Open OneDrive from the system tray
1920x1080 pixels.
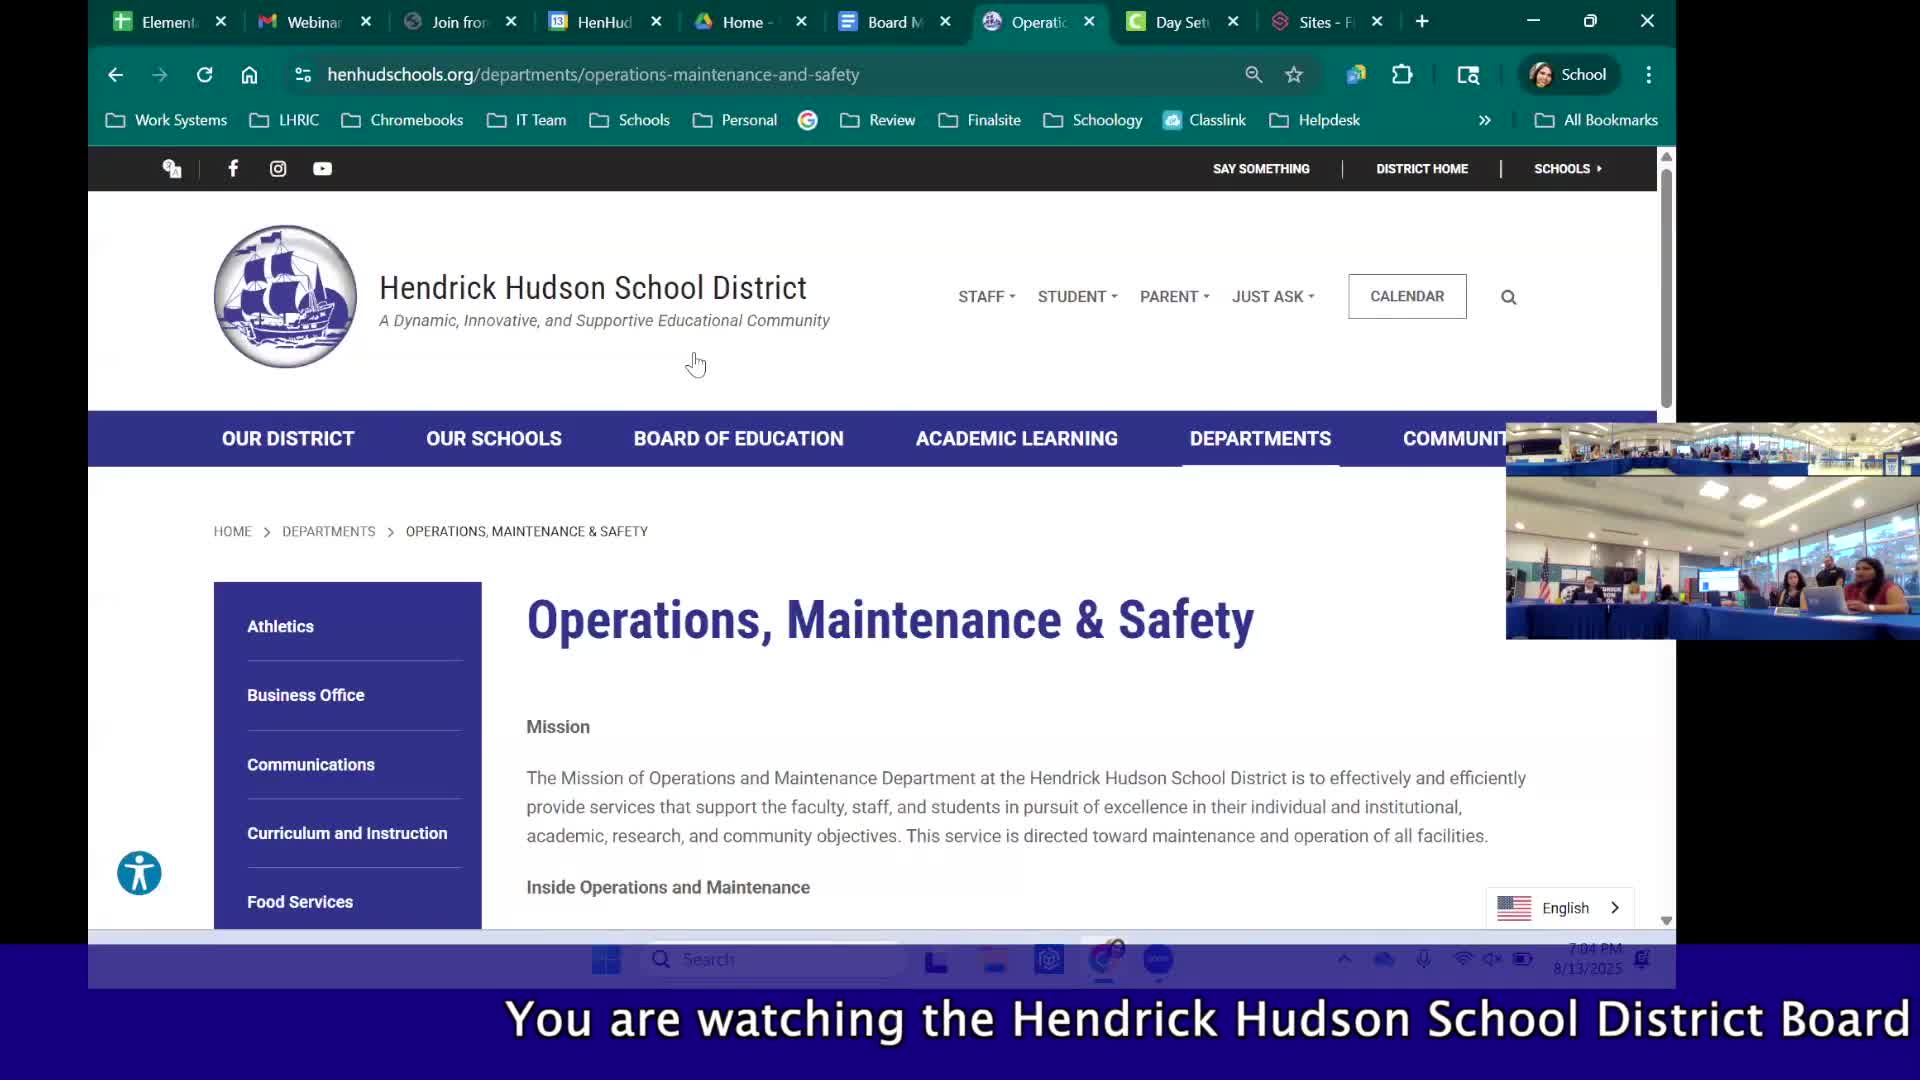(x=1383, y=958)
